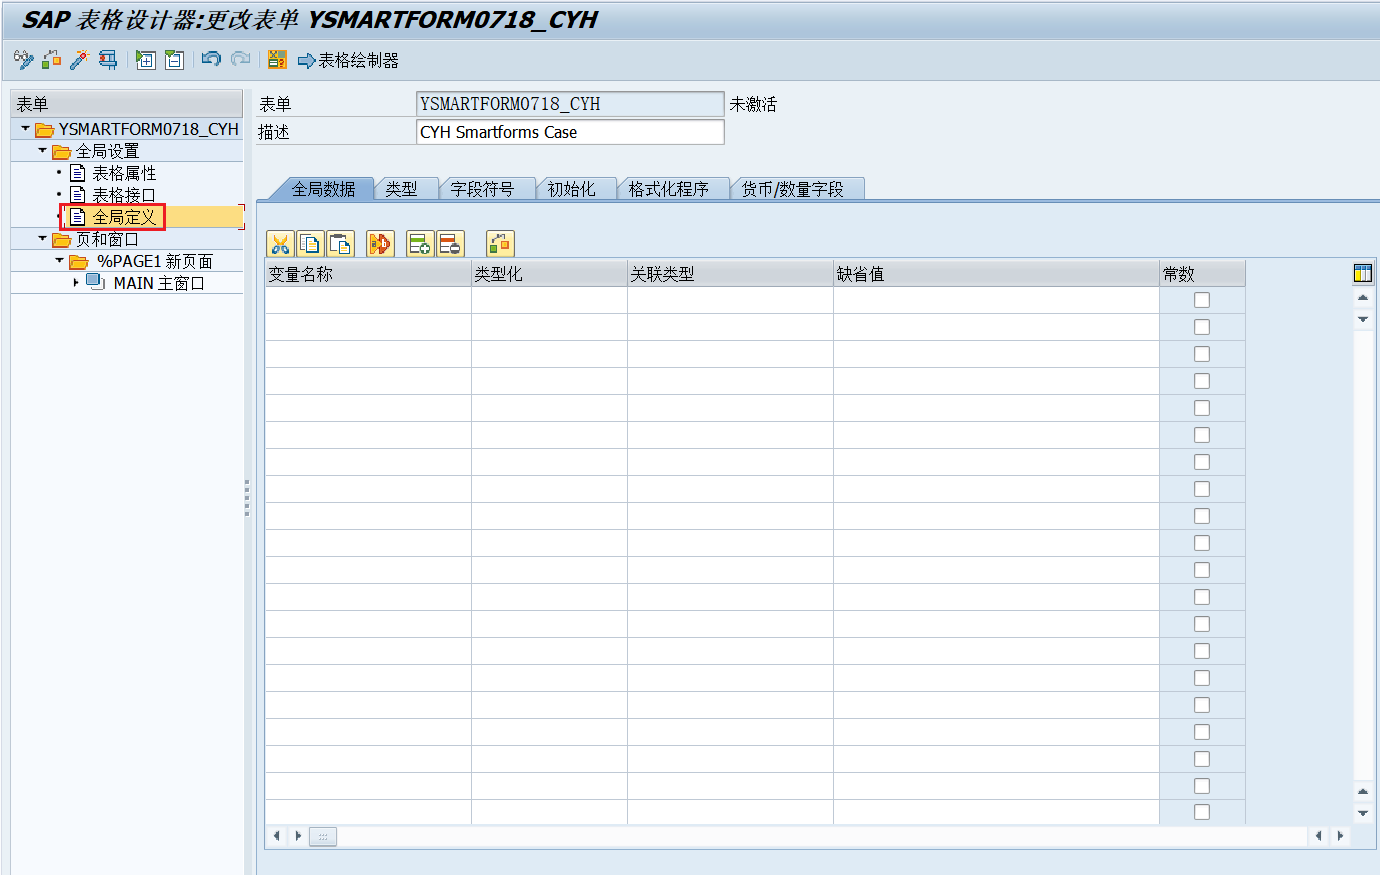
Task: Click the 表单 name field YSMARTFORM0718_CYH
Action: pos(570,104)
